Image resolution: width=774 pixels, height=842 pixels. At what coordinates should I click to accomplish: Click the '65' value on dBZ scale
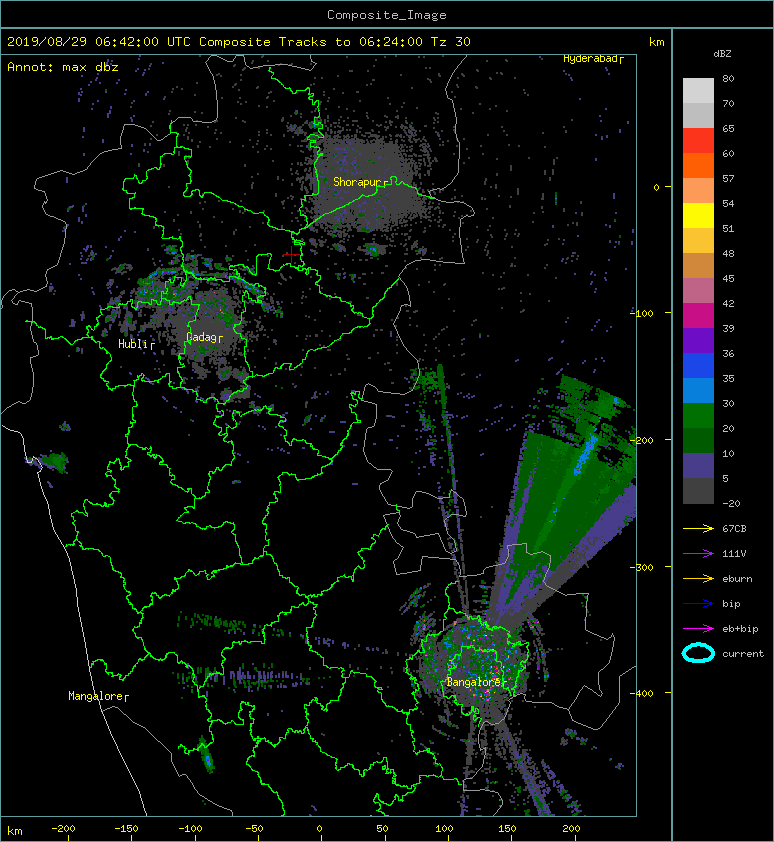click(728, 128)
